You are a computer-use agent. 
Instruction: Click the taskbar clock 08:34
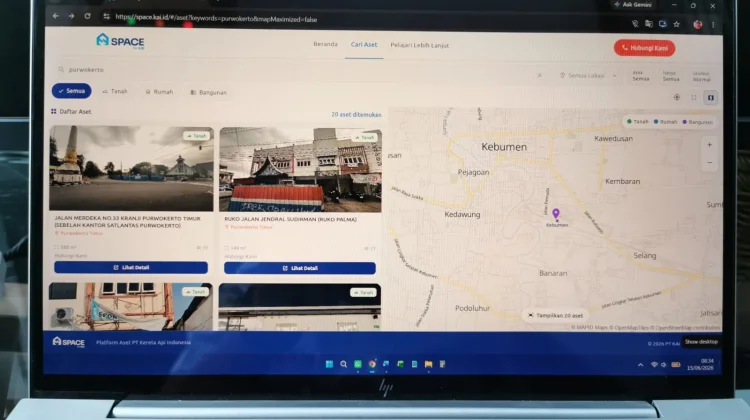point(706,361)
